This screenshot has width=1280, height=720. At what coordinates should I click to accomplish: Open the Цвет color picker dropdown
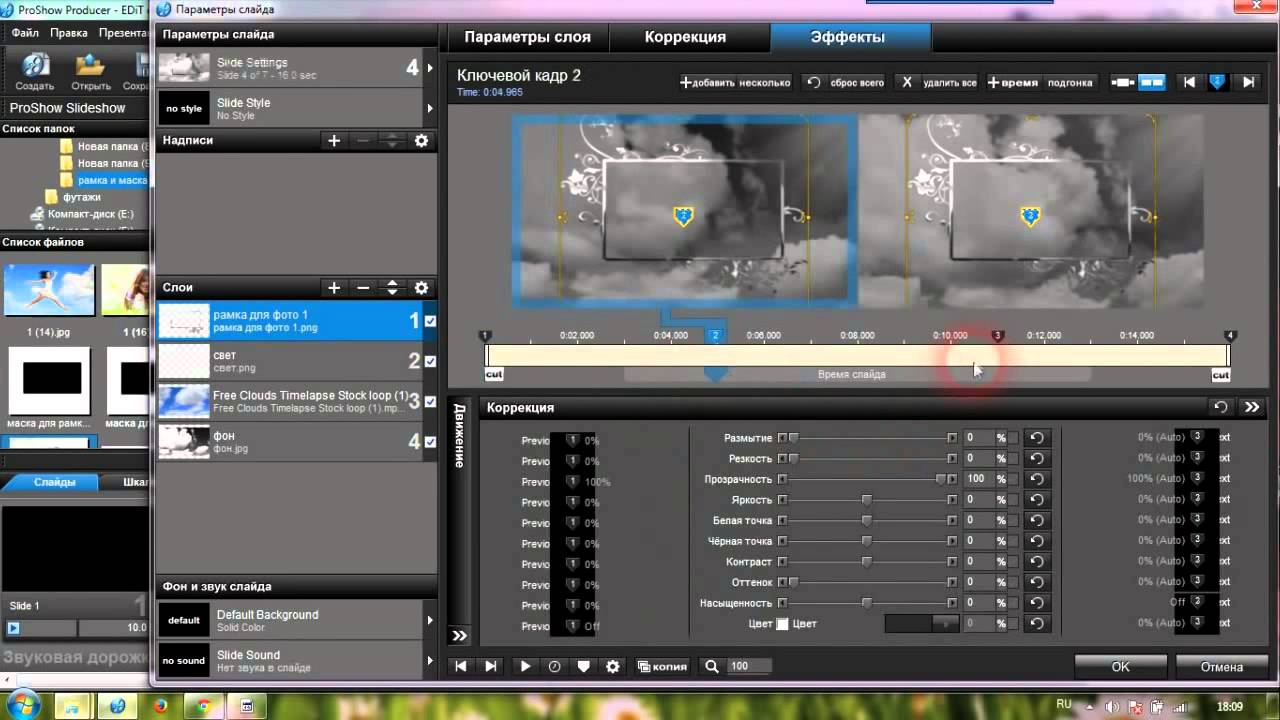[946, 624]
